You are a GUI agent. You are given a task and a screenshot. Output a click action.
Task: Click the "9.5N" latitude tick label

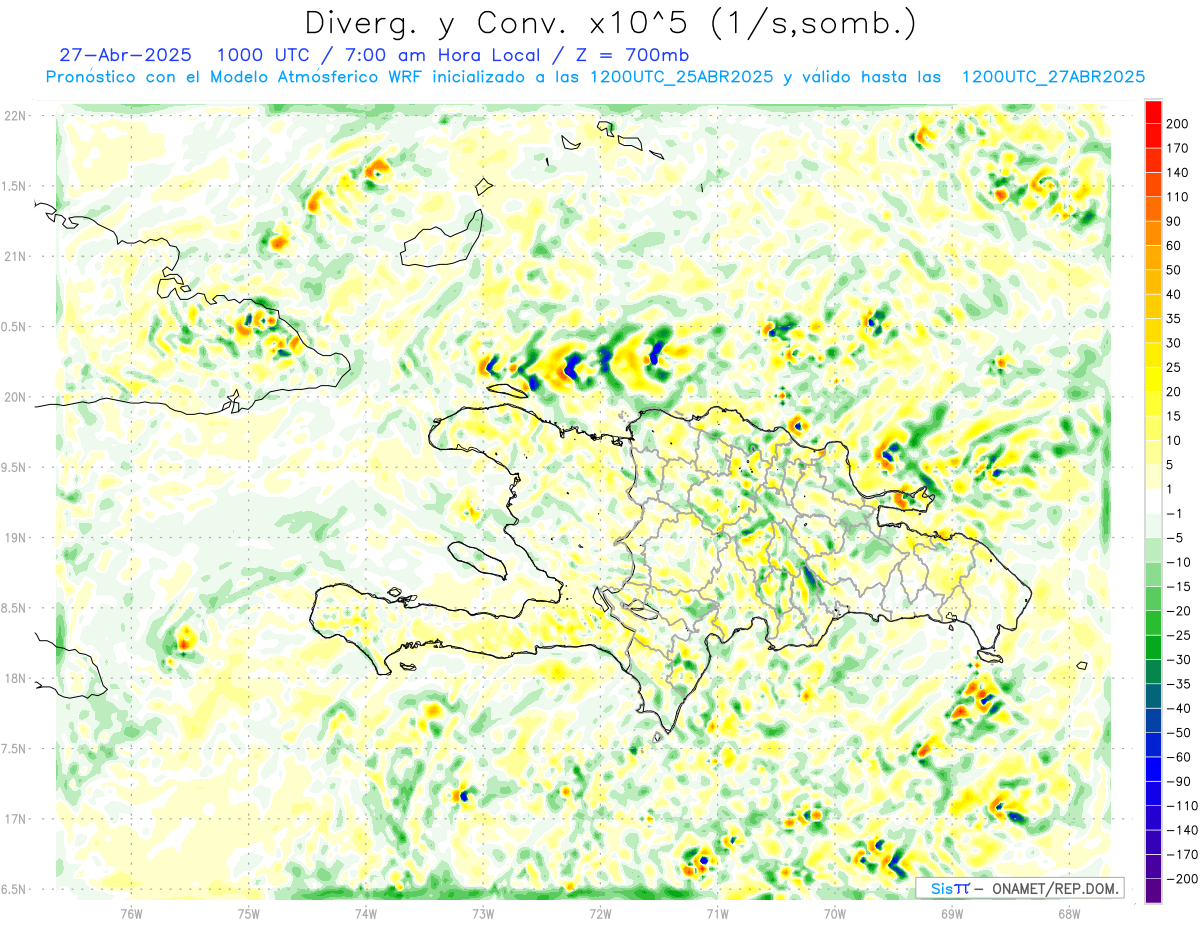click(x=15, y=467)
